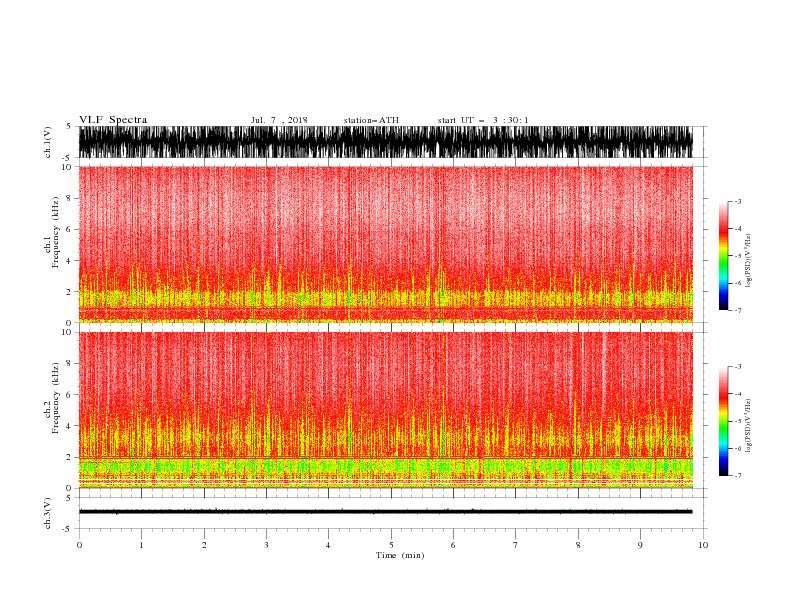Click the "10" tick on time axis
This screenshot has width=792, height=612.
click(703, 545)
